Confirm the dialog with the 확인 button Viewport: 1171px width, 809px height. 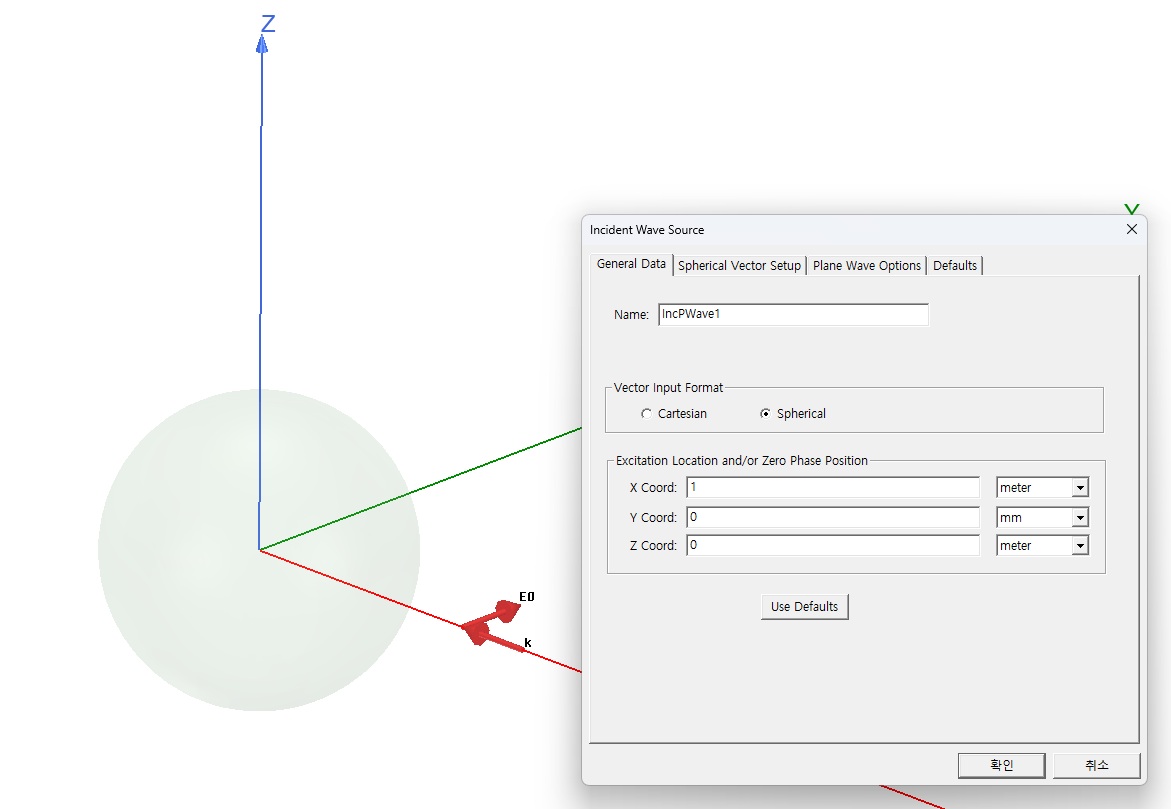(x=1001, y=765)
